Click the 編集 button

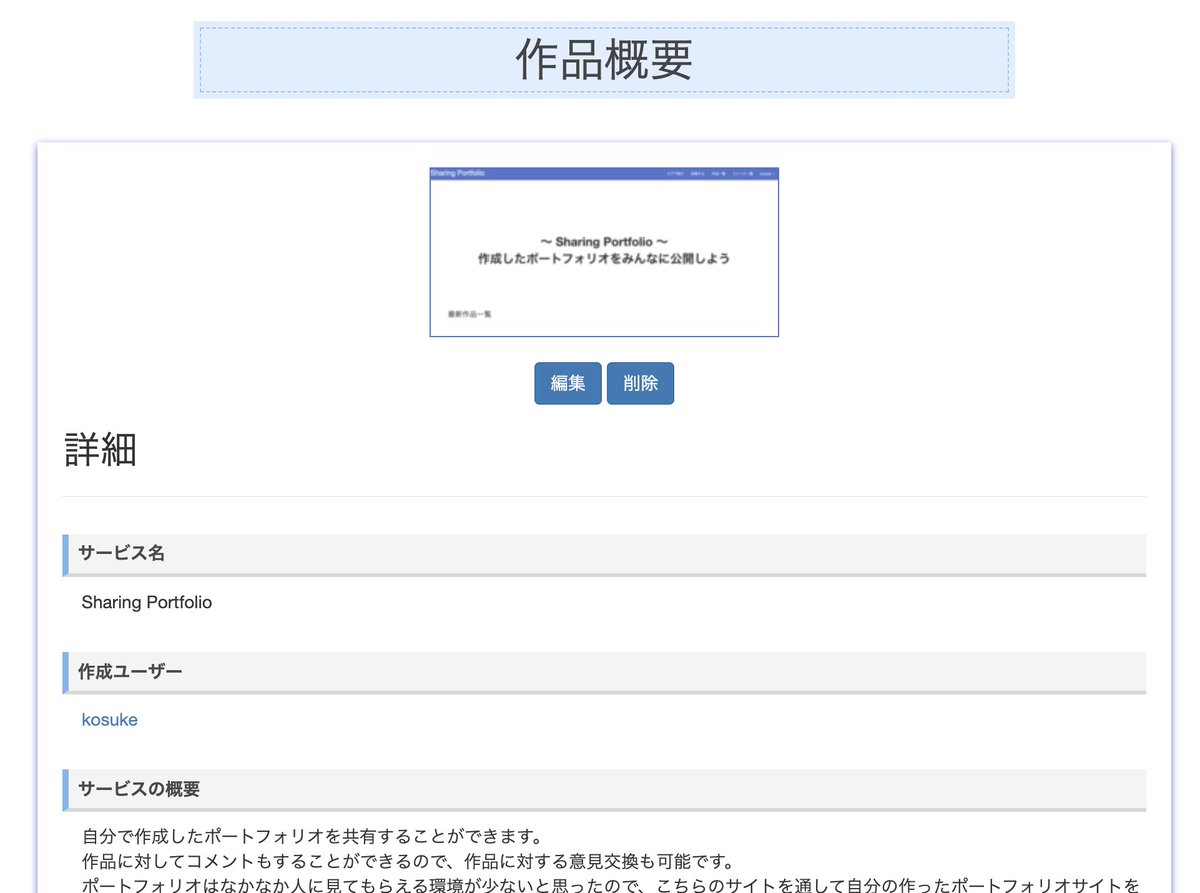[x=568, y=383]
